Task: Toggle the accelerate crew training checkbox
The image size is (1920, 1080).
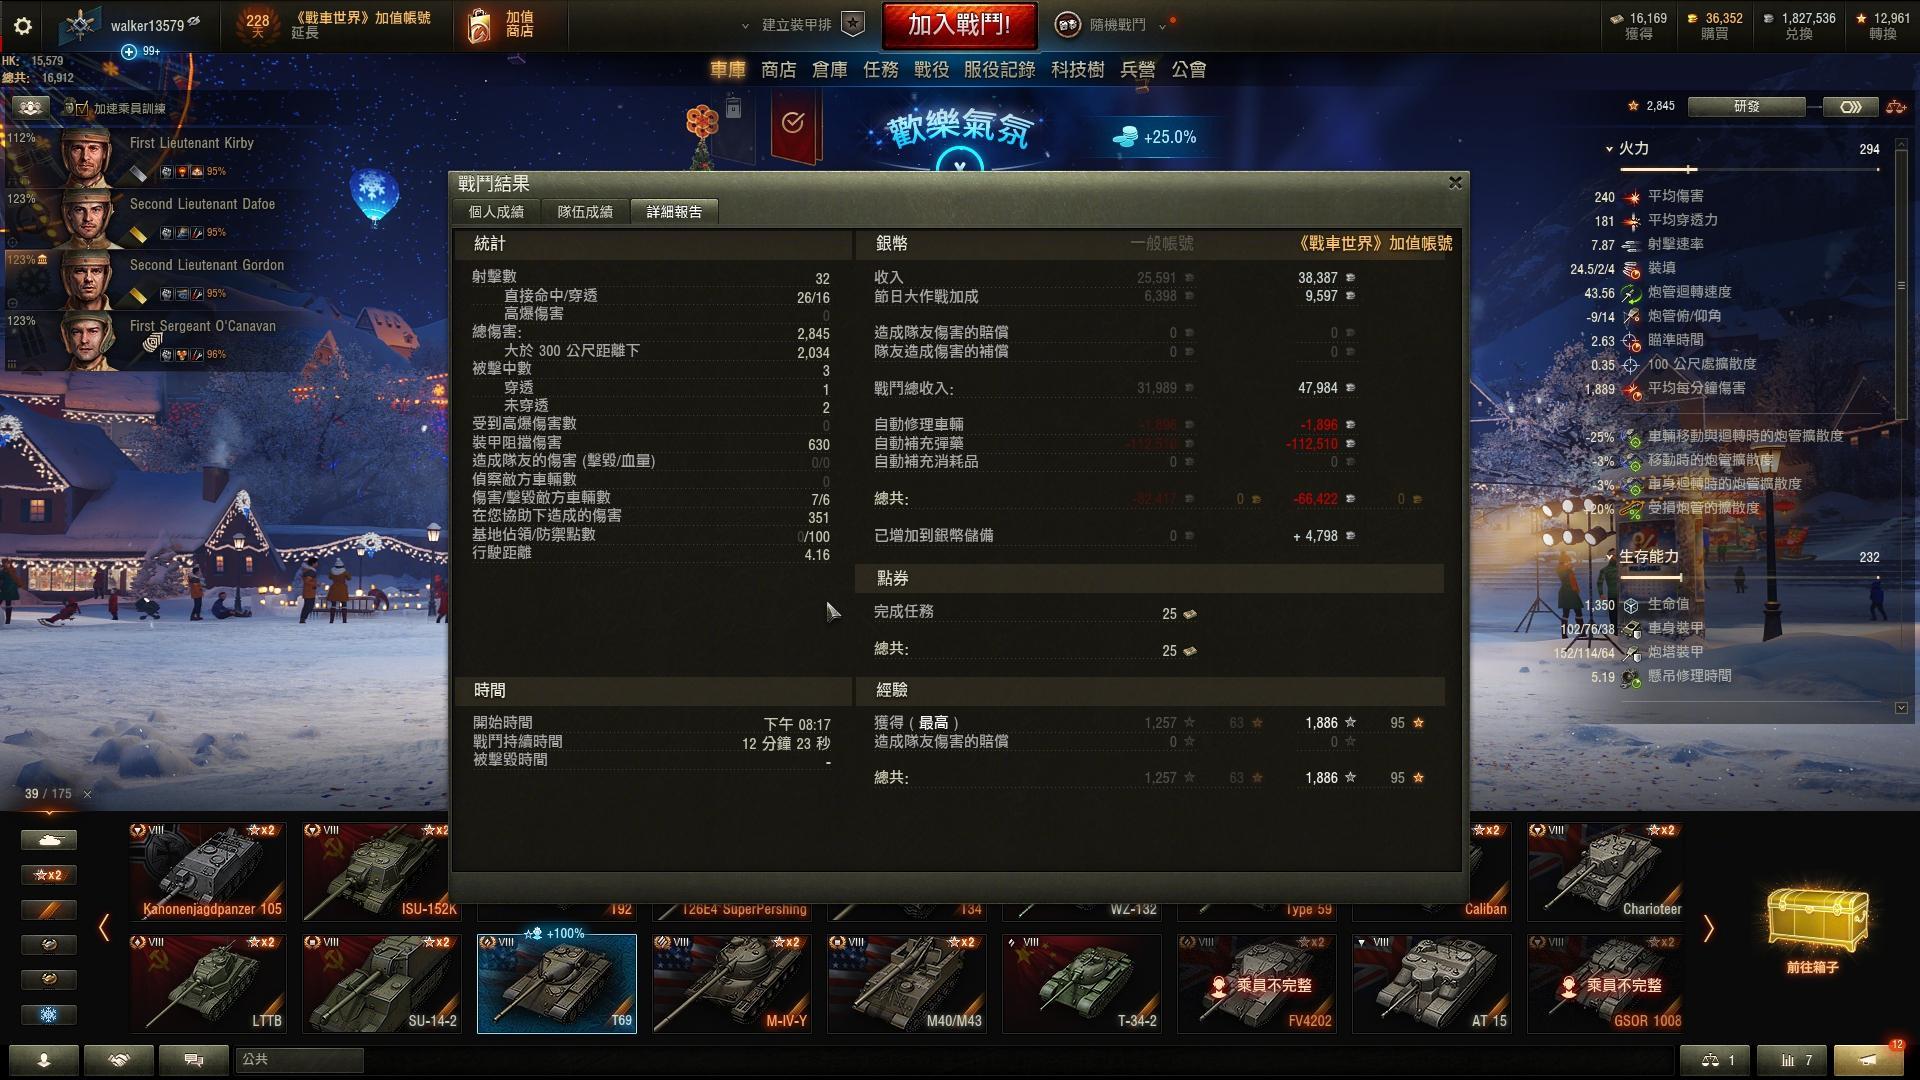Action: point(81,108)
